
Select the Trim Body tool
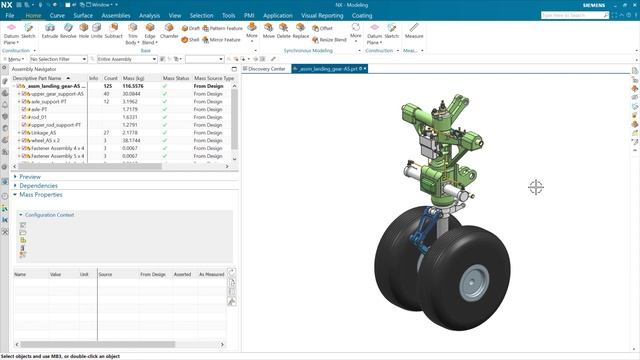click(x=132, y=33)
